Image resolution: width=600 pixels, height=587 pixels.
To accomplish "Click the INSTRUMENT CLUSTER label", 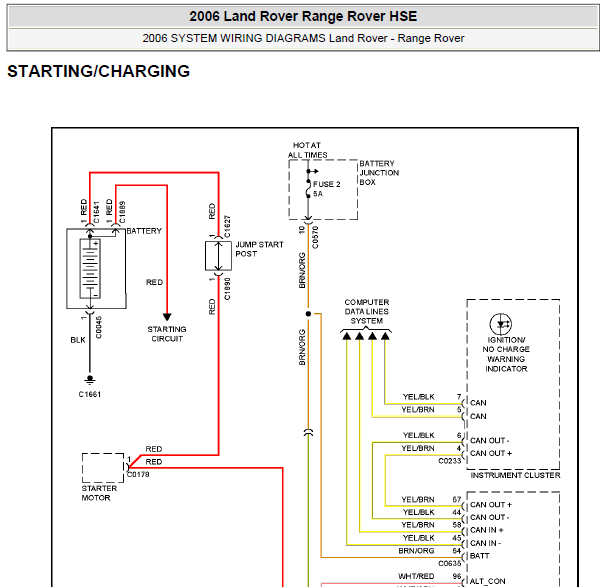I will point(515,475).
